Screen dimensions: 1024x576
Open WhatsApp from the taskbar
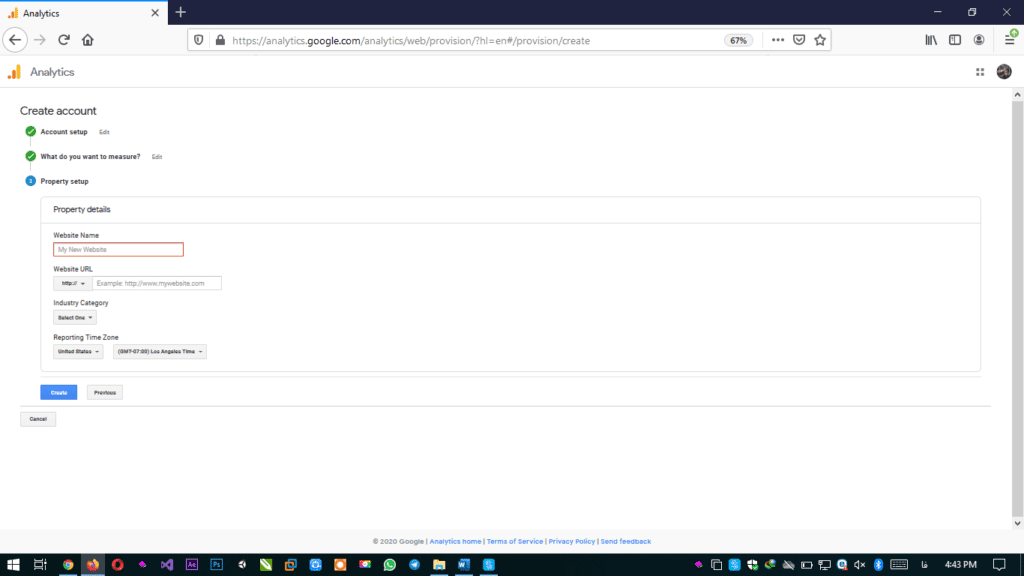pos(389,565)
